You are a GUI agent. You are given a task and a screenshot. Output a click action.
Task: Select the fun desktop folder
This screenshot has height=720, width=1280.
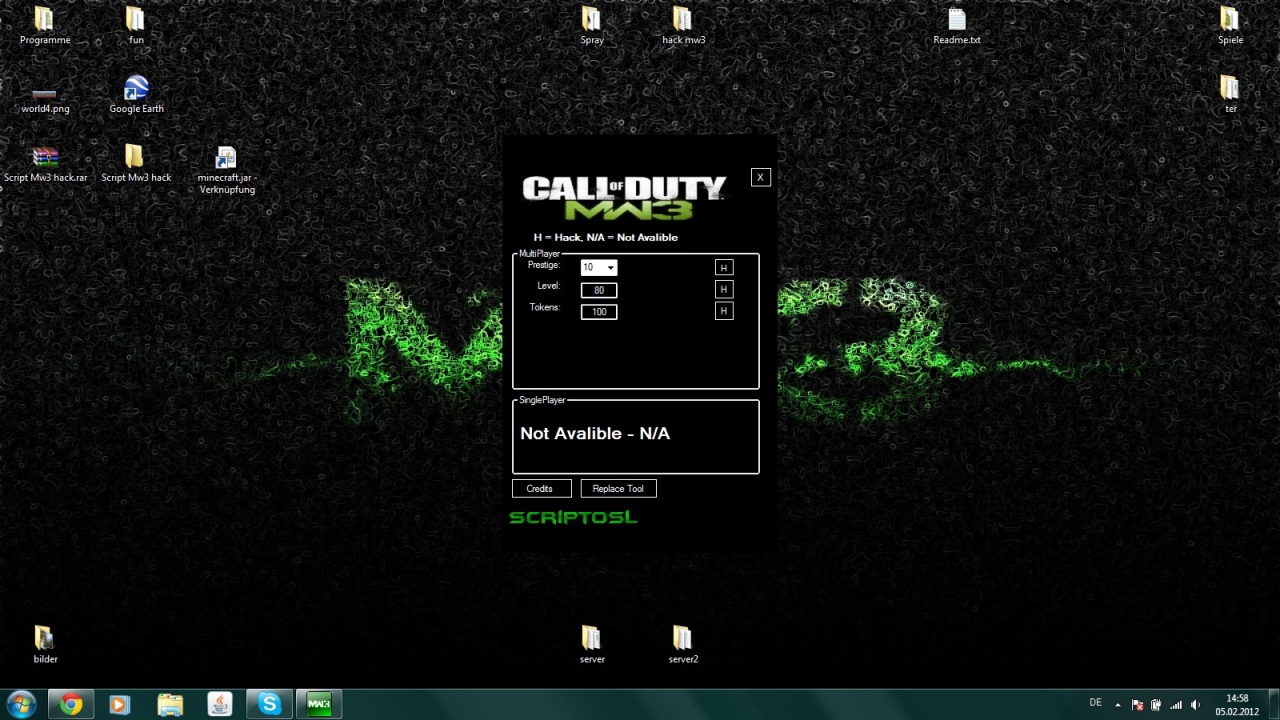point(136,26)
